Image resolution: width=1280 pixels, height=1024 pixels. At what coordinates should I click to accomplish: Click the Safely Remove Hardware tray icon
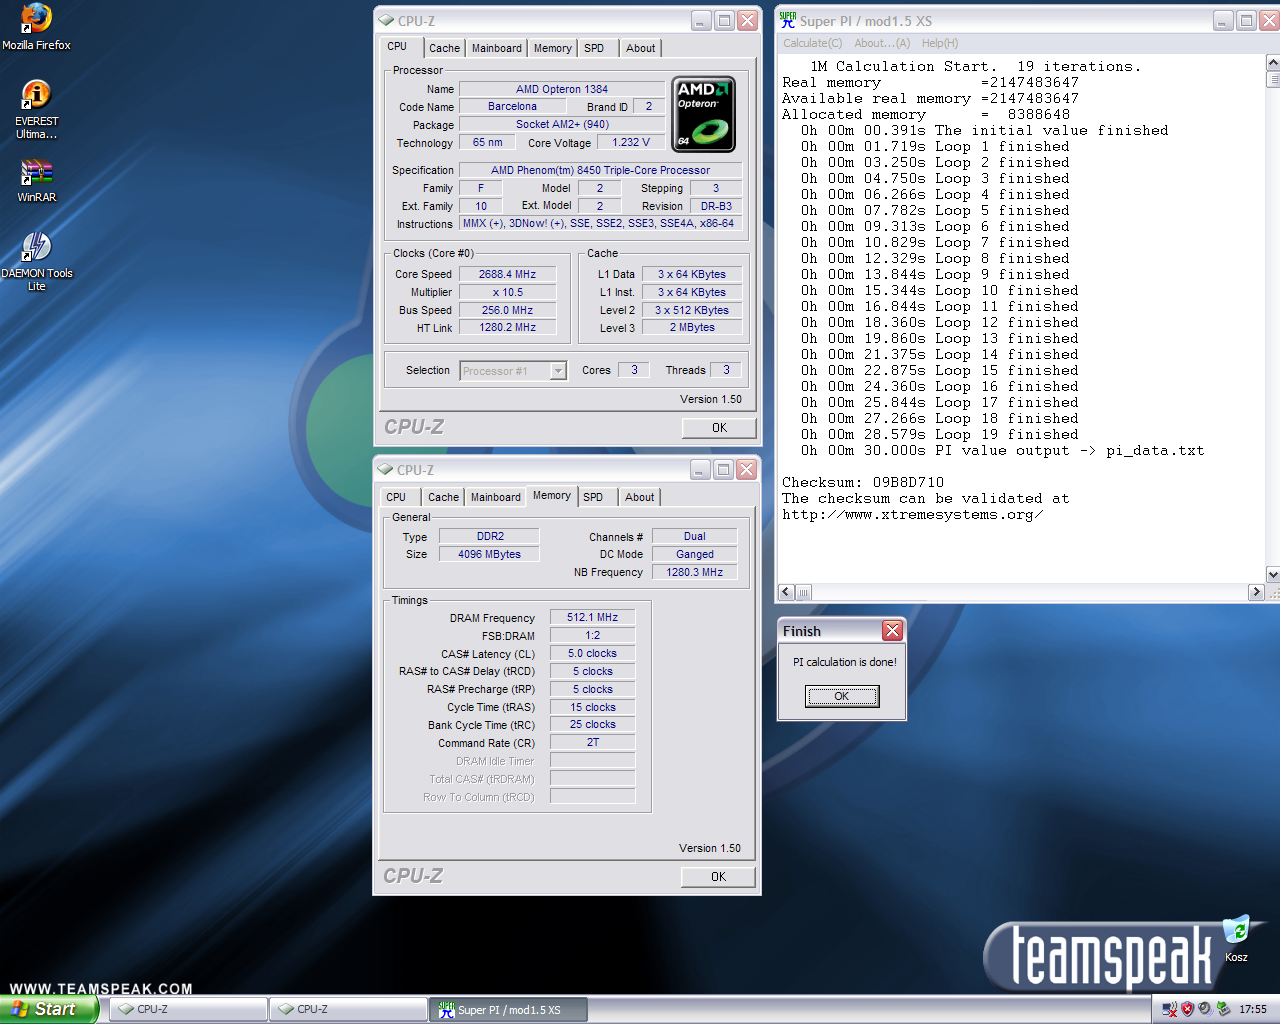(x=1222, y=1009)
